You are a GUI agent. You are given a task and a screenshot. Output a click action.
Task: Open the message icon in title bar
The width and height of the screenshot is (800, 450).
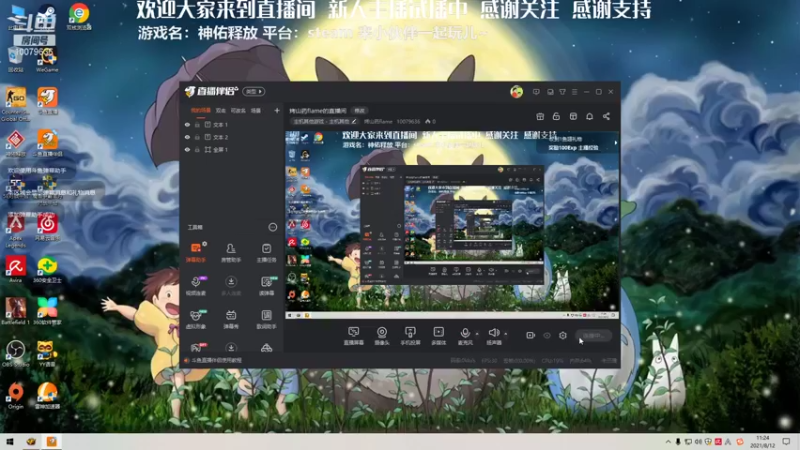(536, 92)
